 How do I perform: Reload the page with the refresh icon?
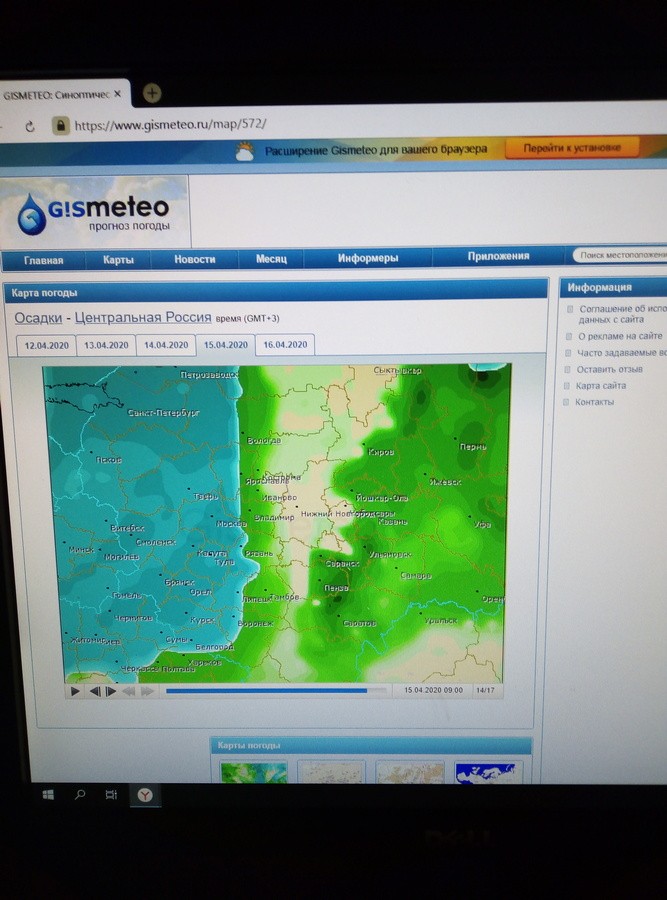pyautogui.click(x=30, y=127)
